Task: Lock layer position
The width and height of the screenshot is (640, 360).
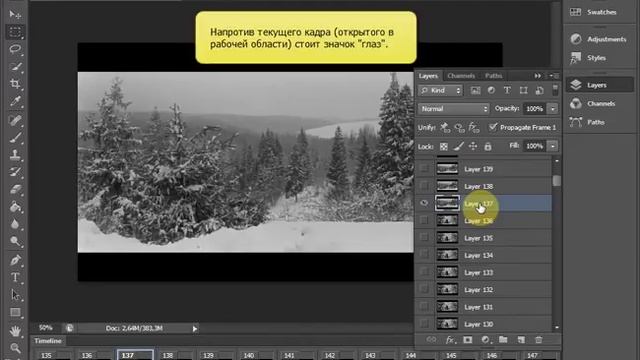Action: click(x=473, y=146)
